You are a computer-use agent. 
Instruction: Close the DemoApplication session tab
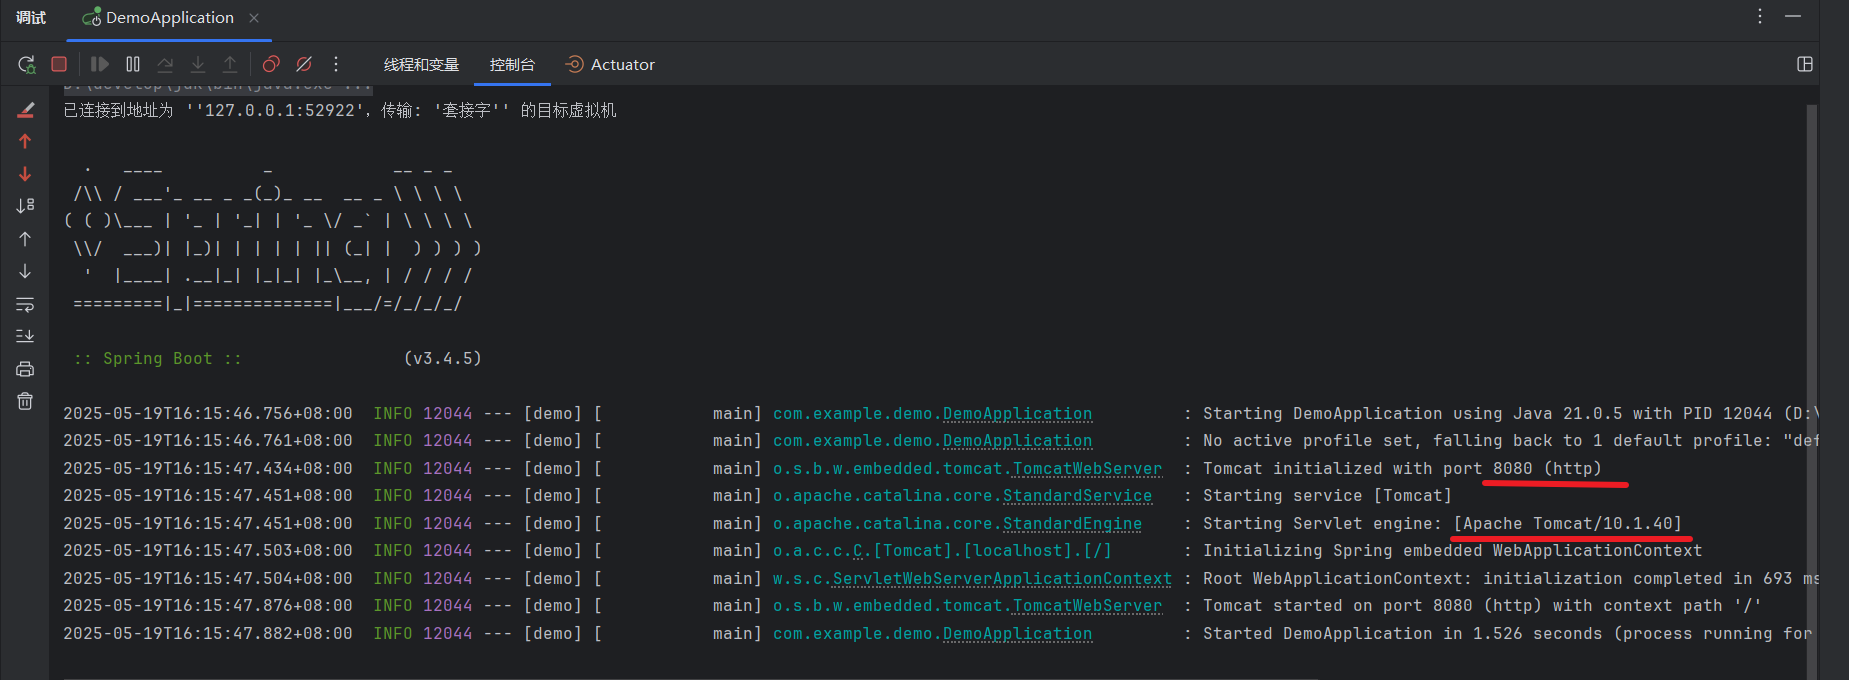(x=254, y=18)
